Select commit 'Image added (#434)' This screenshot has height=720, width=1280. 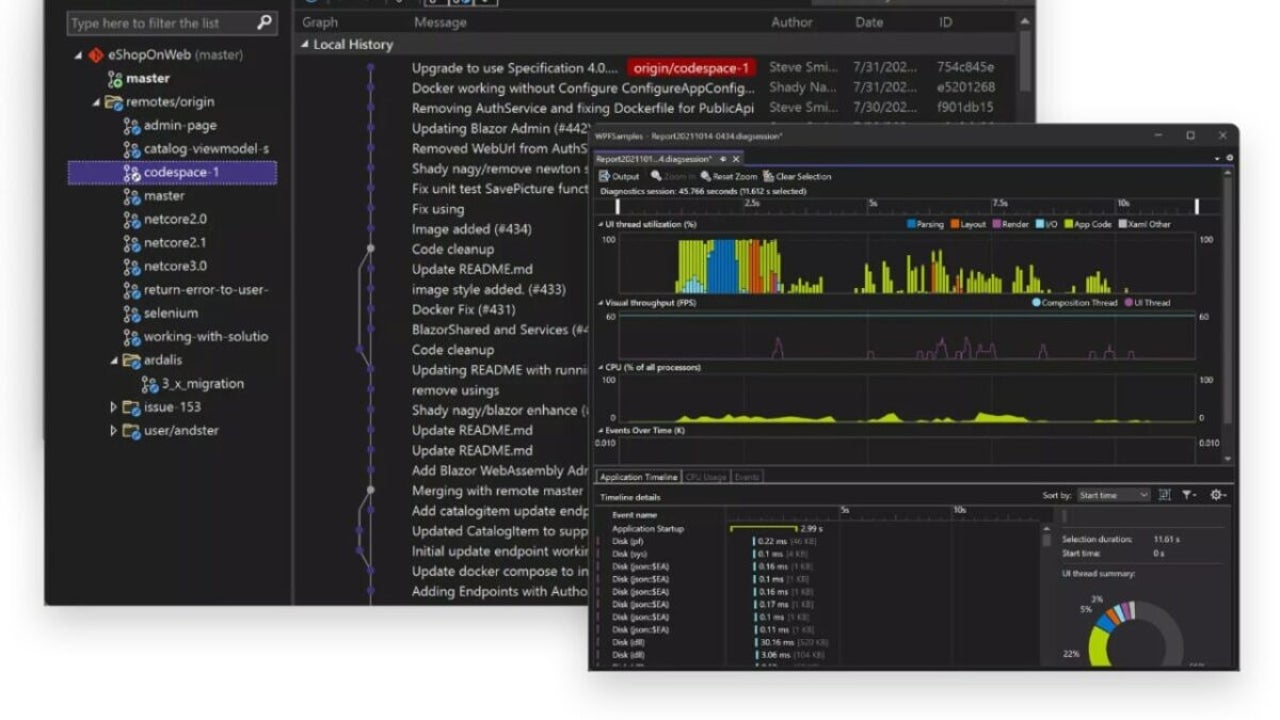pos(472,229)
